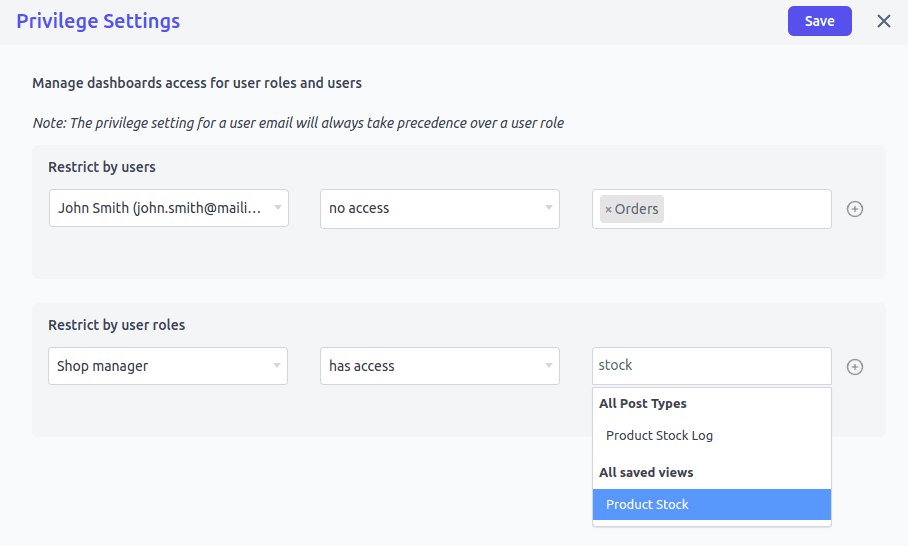
Task: Open the Shop manager role dropdown
Action: click(168, 366)
